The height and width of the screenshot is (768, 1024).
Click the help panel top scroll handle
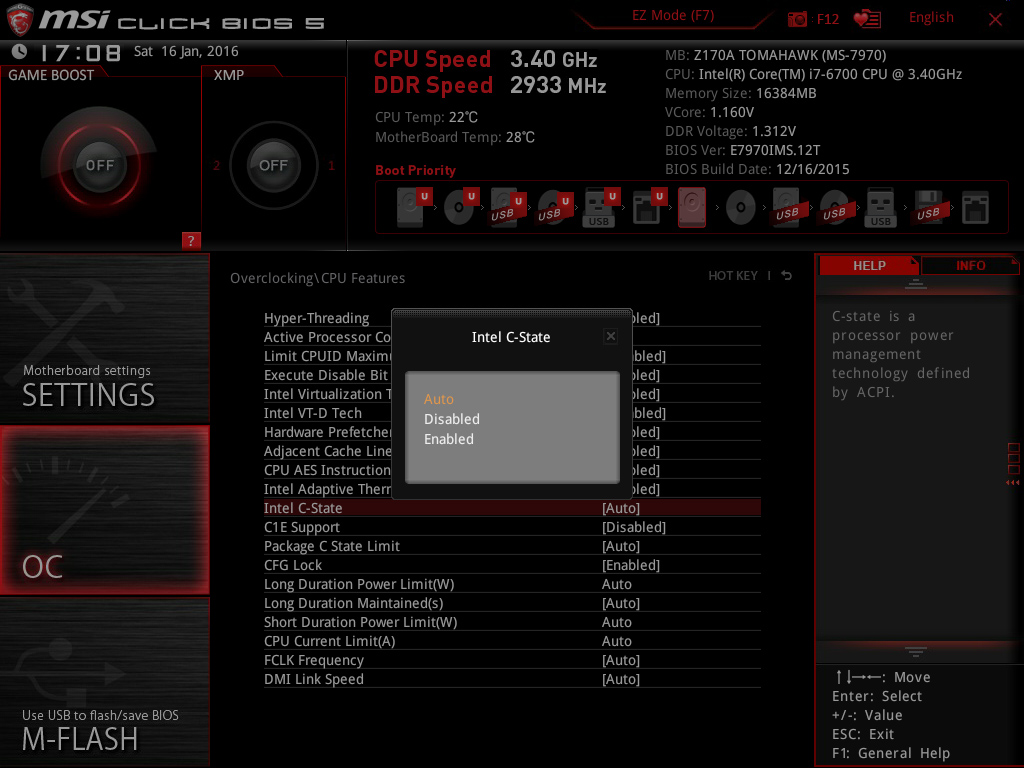point(916,283)
